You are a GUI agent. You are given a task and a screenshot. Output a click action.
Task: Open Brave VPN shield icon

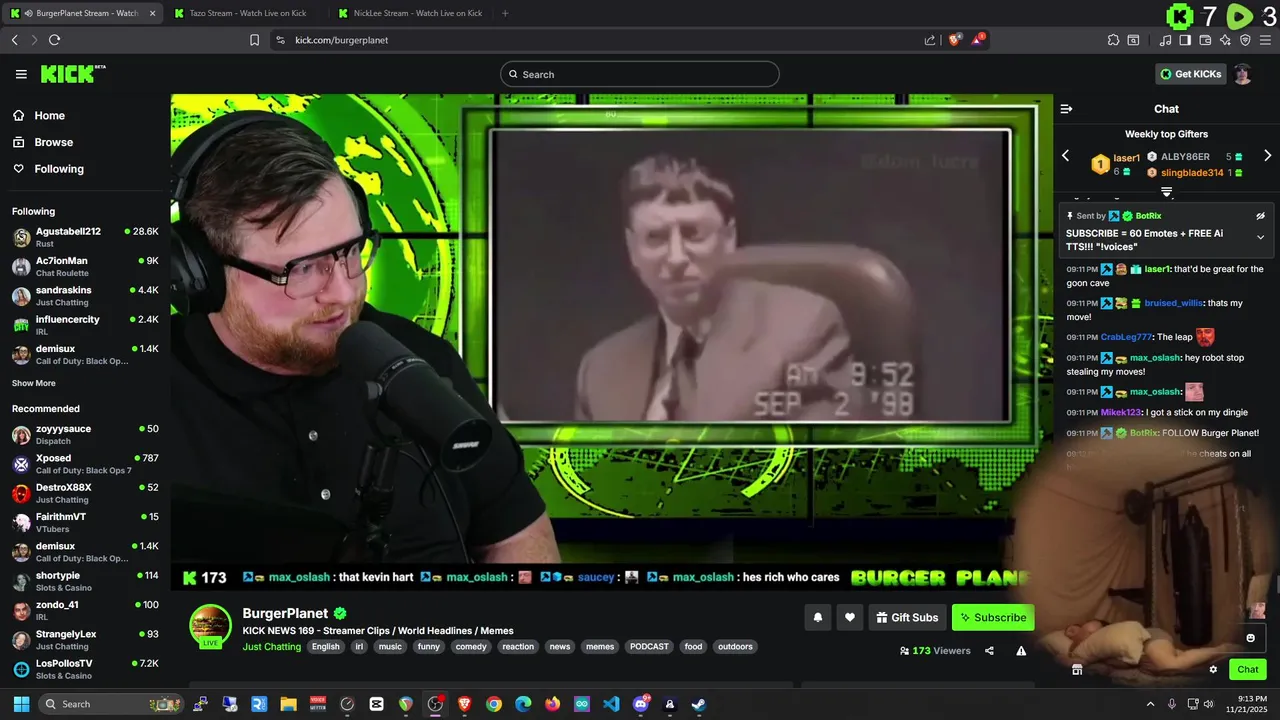coord(1245,40)
